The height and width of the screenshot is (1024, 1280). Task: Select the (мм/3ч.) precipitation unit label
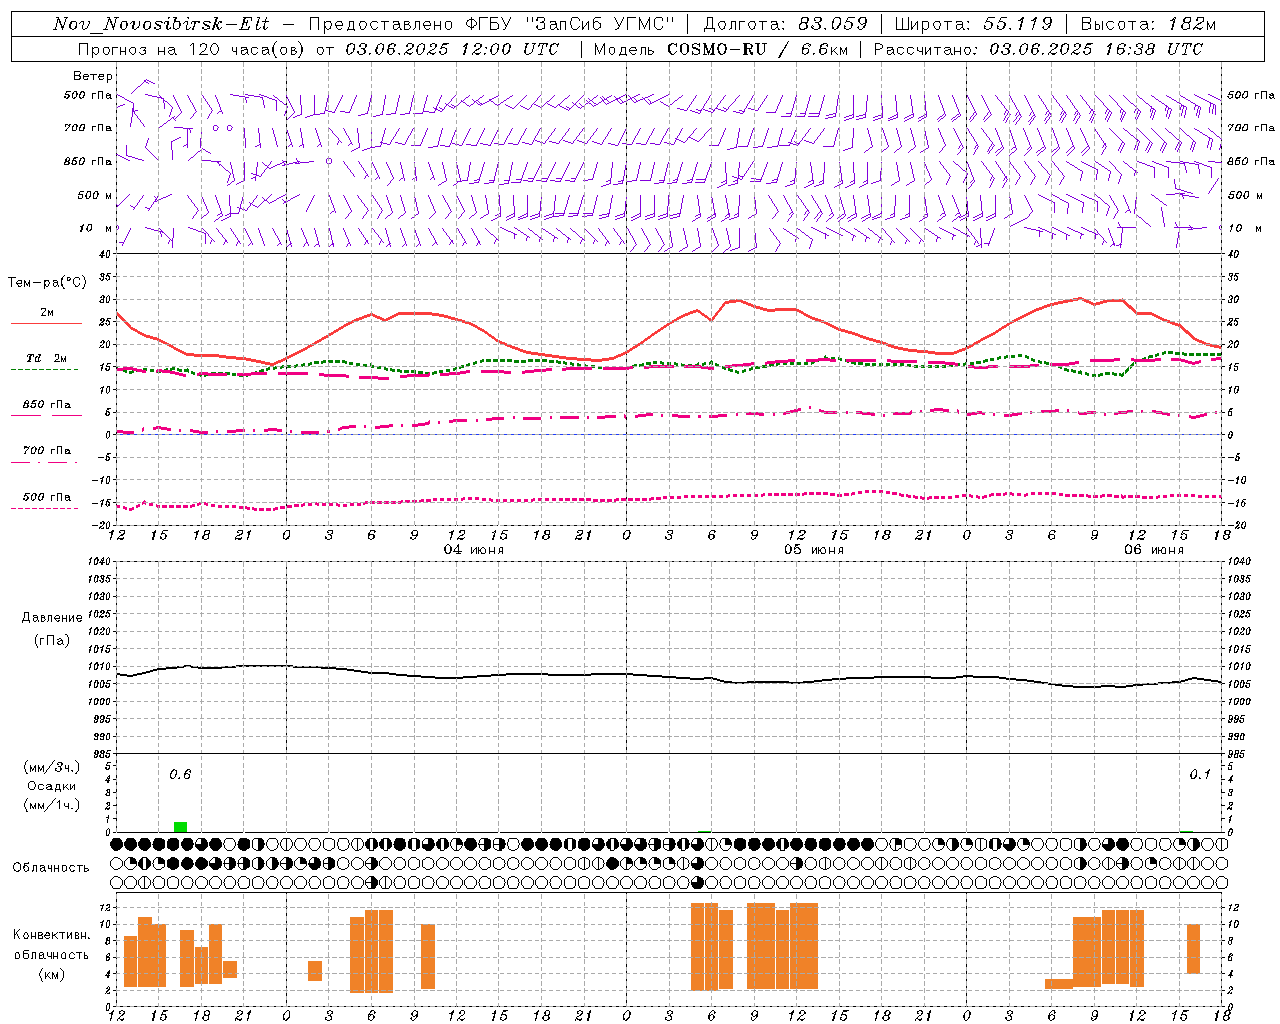[52, 768]
